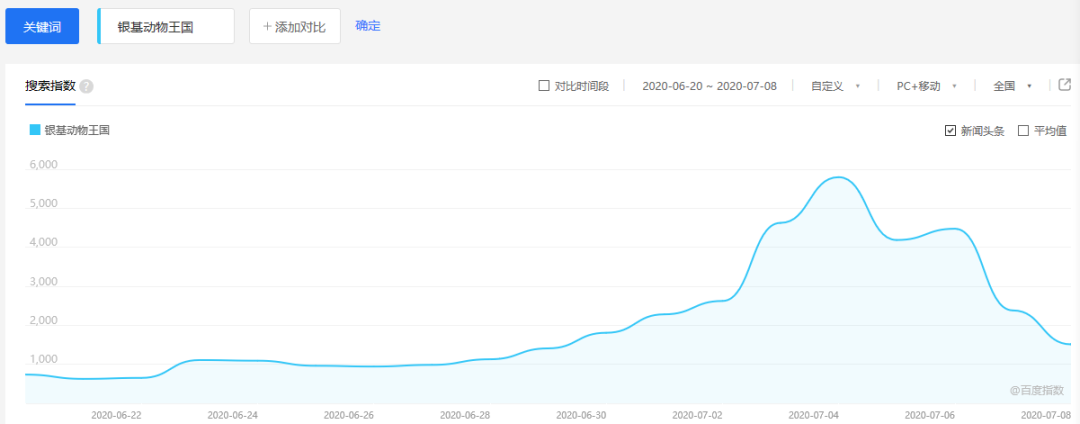Click the 3,000 y-axis value

(x=43, y=282)
